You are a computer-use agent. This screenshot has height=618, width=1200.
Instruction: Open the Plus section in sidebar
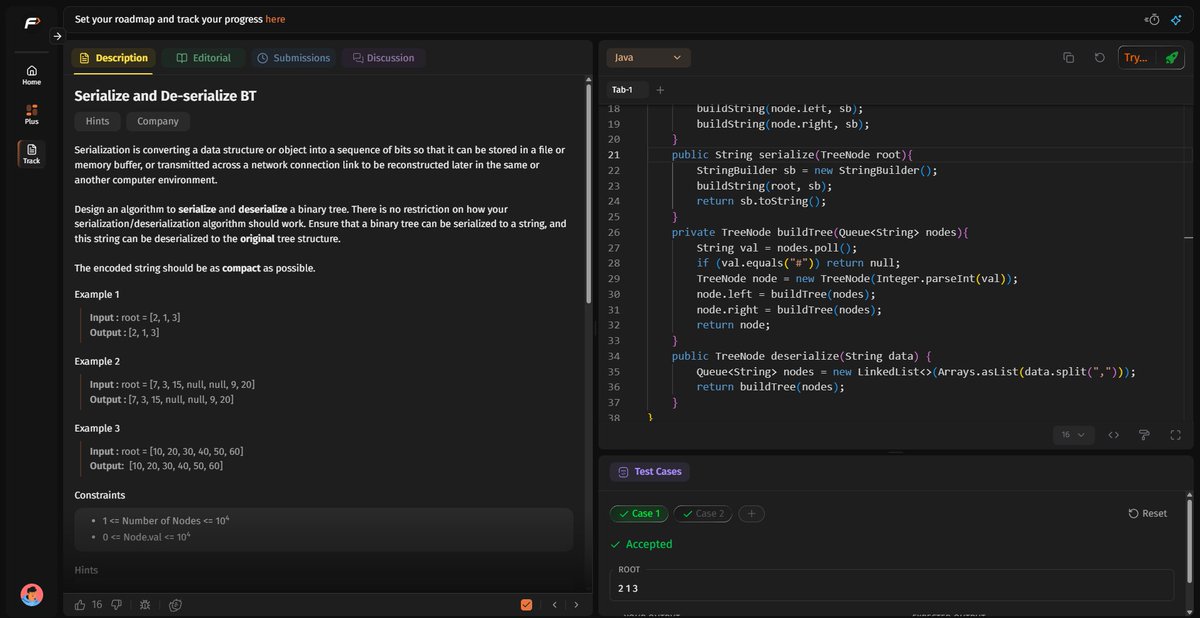pyautogui.click(x=32, y=114)
